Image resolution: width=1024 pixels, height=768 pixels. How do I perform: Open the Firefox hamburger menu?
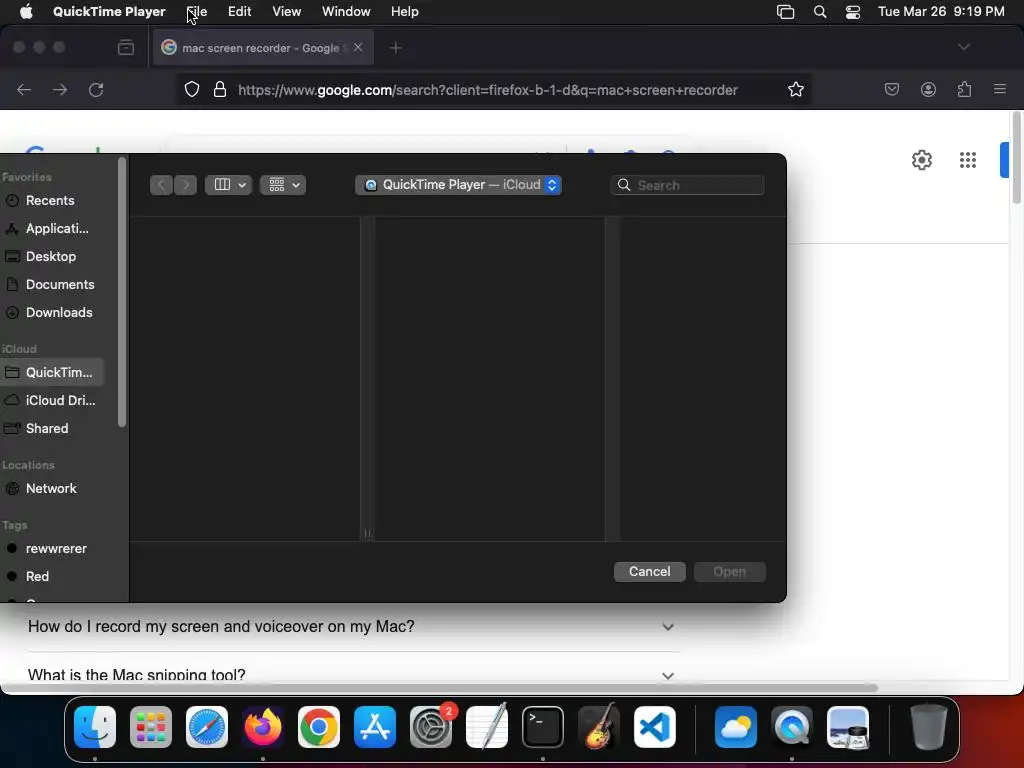1000,89
